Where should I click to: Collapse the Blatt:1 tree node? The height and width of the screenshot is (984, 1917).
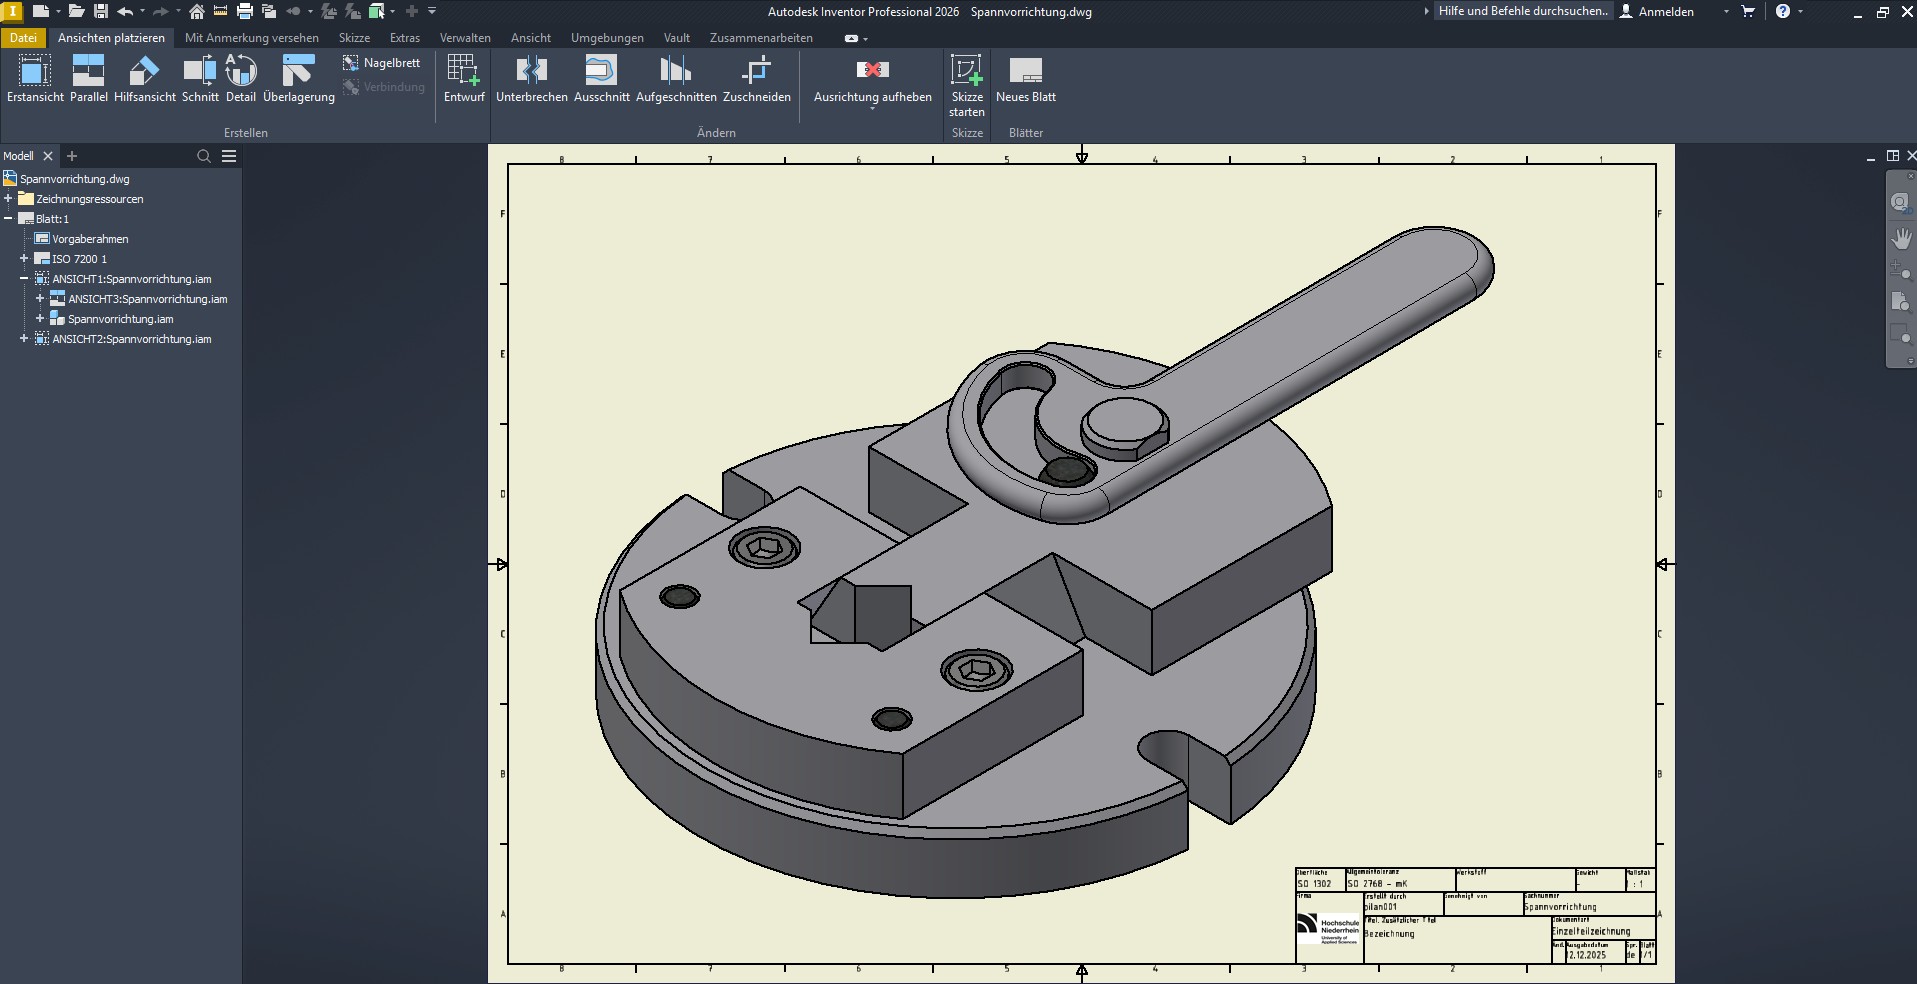(8, 219)
